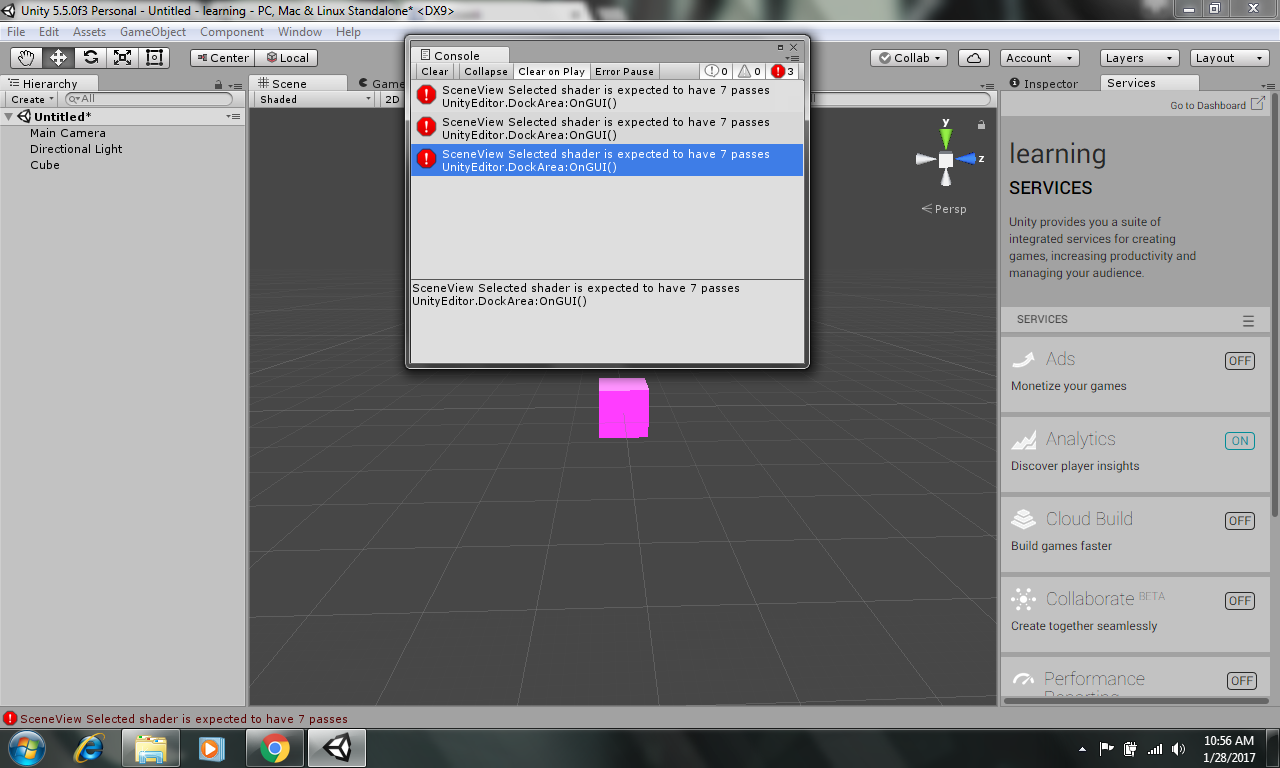Toggle warning messages filter in Console
Viewport: 1280px width, 768px height.
point(750,72)
